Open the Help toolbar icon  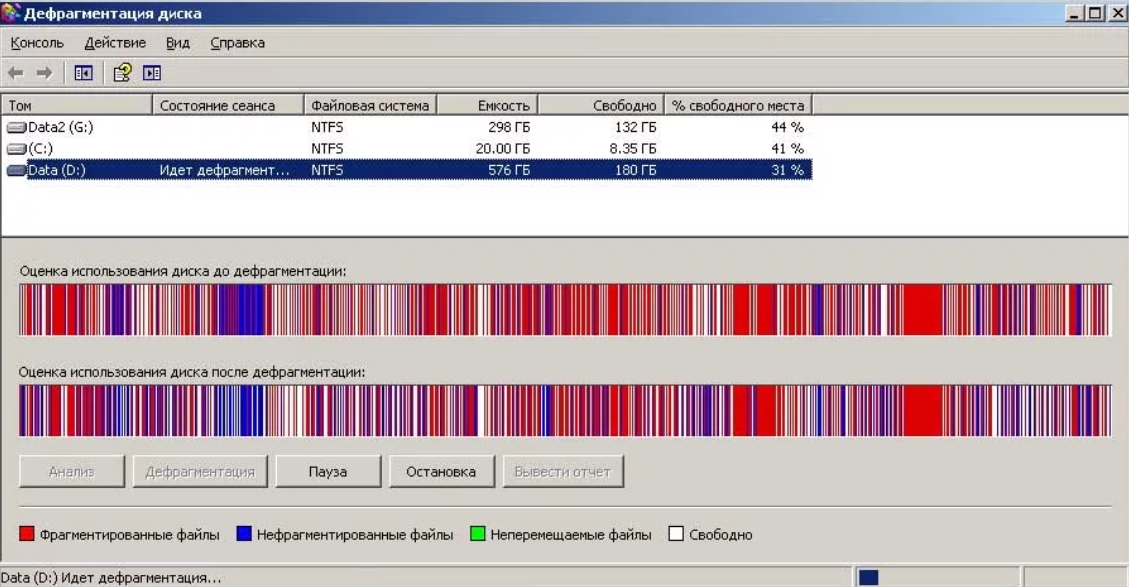122,73
